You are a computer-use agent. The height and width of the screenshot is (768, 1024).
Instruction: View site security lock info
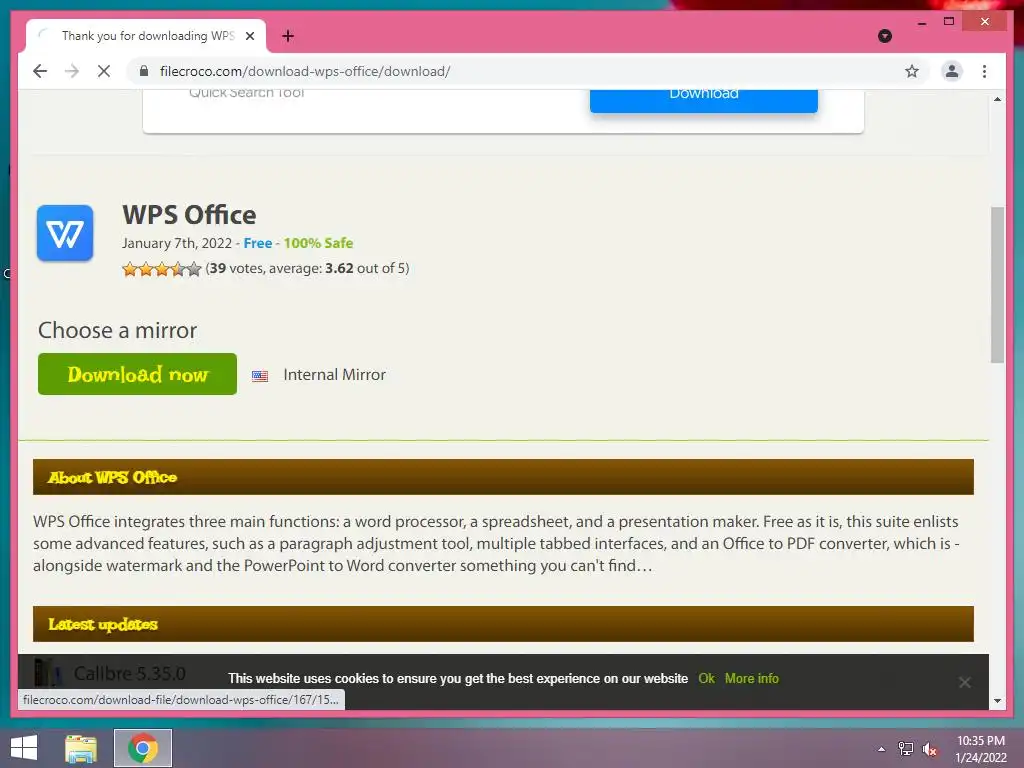tap(144, 71)
